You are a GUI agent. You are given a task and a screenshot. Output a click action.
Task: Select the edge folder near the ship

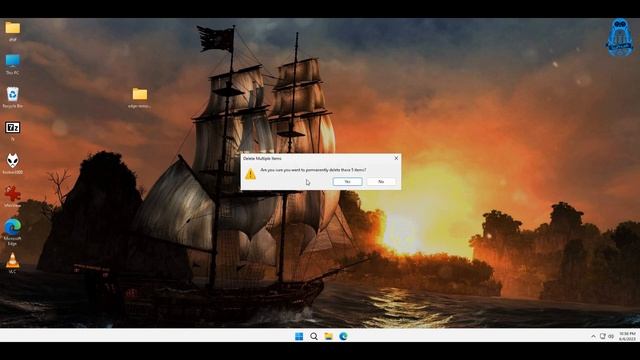click(x=140, y=98)
